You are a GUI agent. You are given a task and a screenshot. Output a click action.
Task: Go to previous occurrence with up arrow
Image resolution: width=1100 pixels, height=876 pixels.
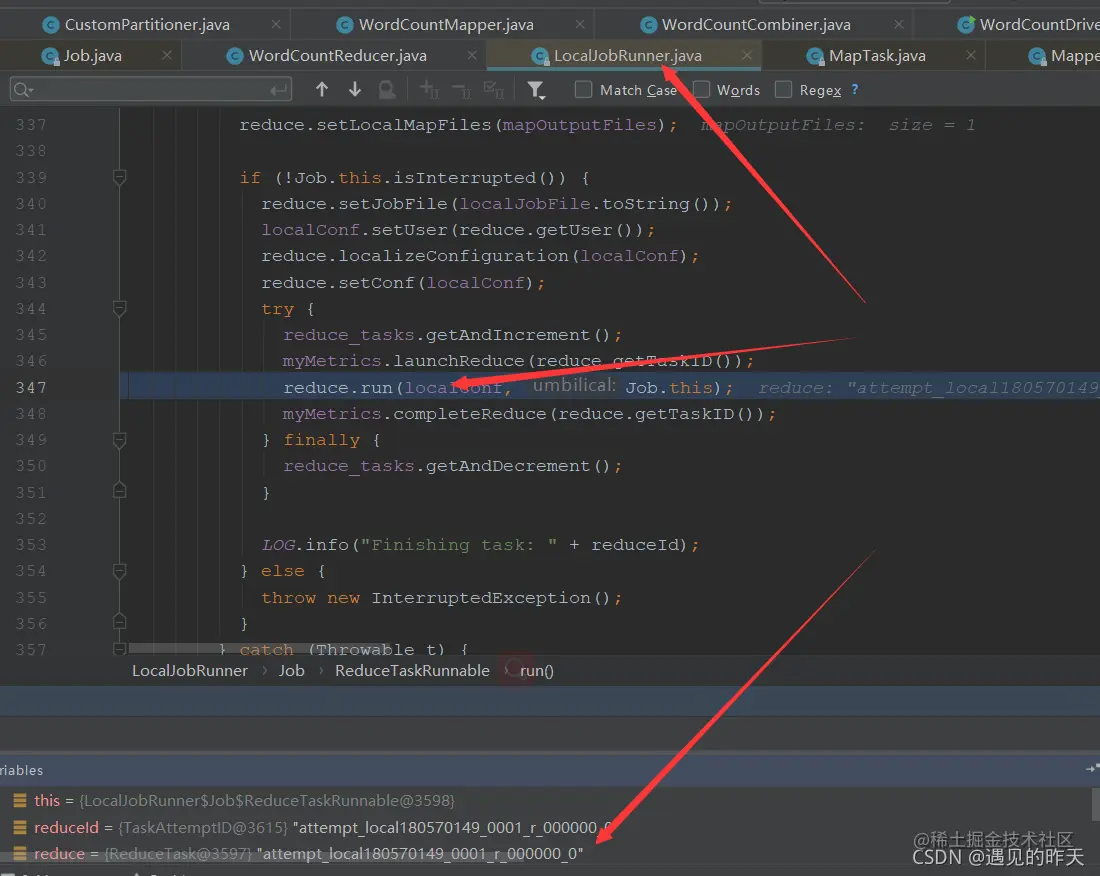tap(321, 89)
